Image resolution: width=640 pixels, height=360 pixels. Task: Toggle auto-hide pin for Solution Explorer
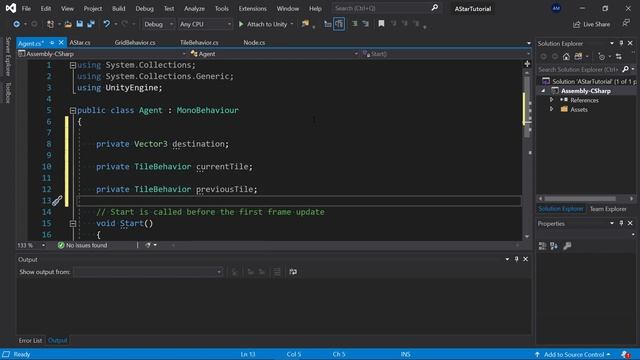(621, 43)
